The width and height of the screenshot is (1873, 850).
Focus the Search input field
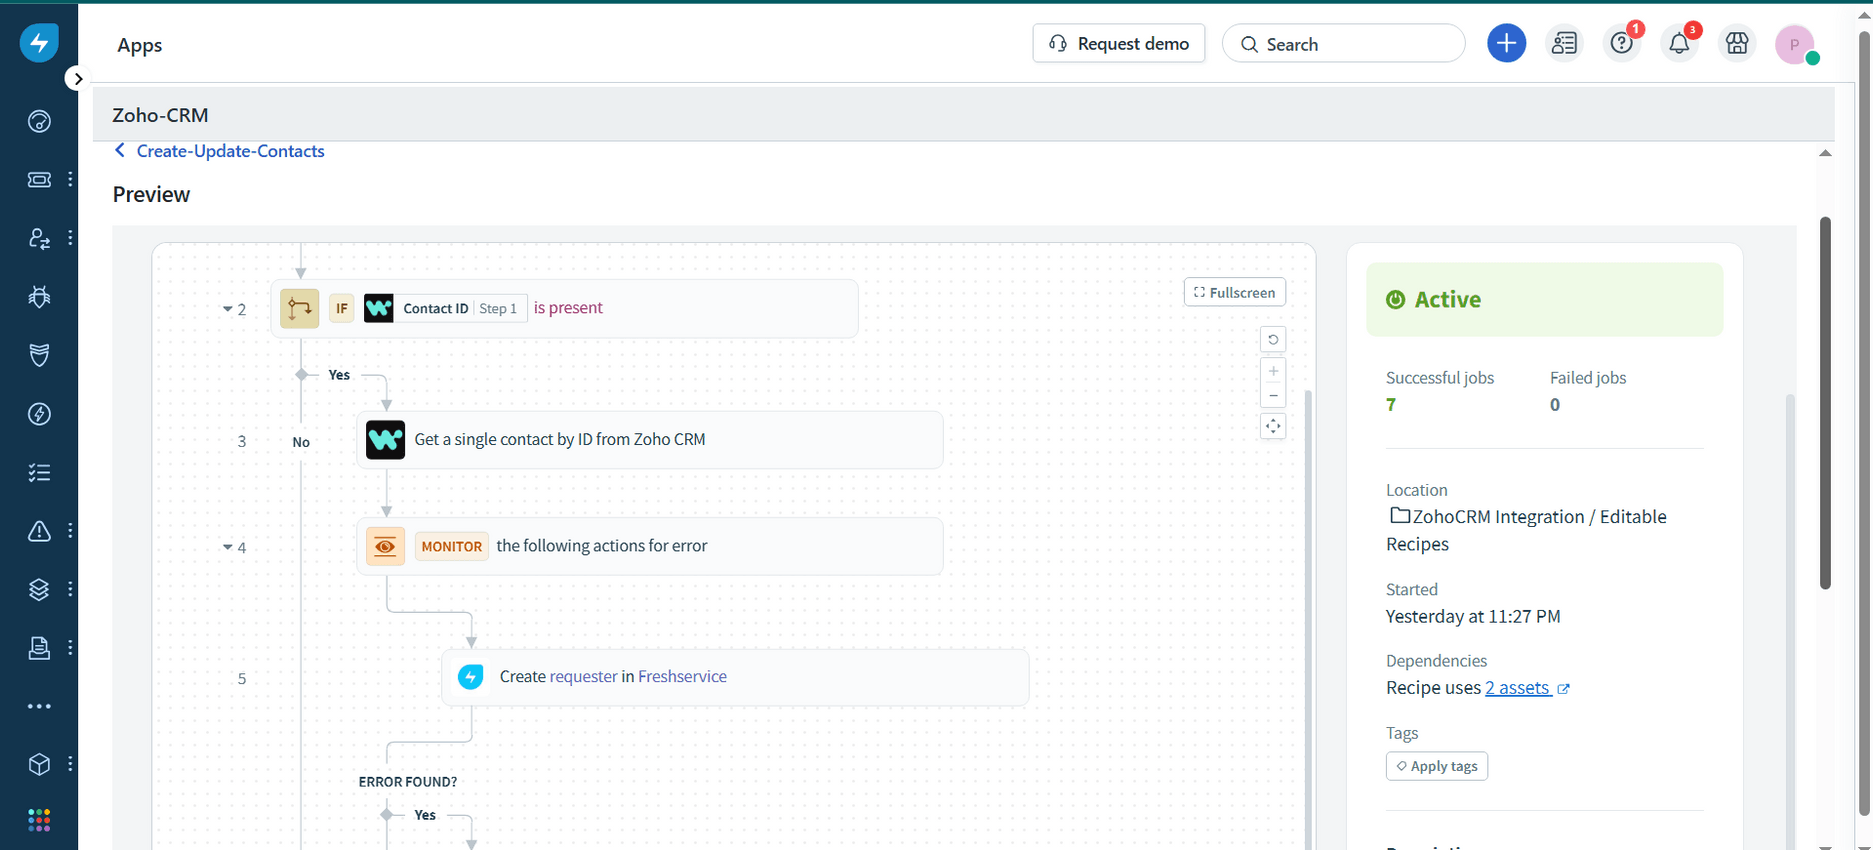[x=1343, y=44]
